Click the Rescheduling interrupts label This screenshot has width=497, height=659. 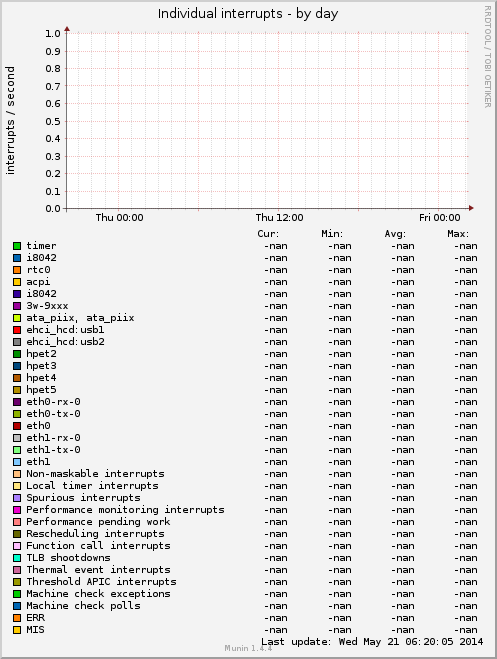pyautogui.click(x=95, y=534)
